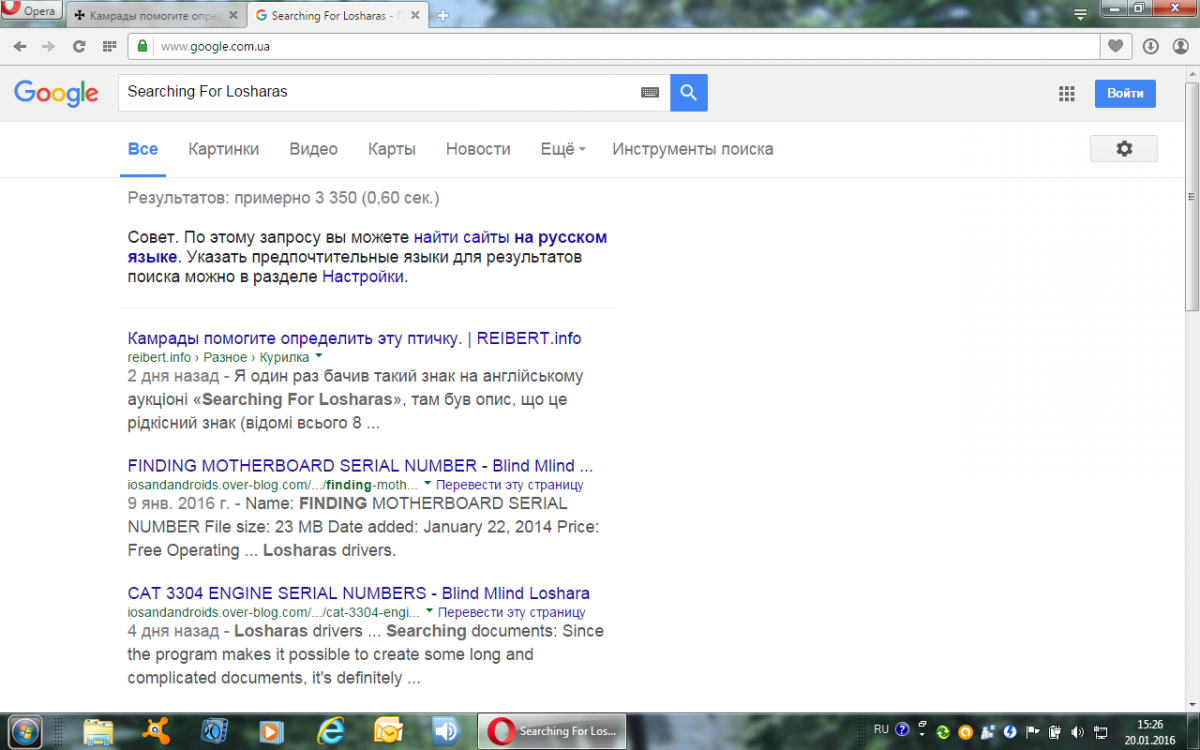Screen dimensions: 1200x750
Task: Launch Avast antivirus from taskbar
Action: [x=157, y=731]
